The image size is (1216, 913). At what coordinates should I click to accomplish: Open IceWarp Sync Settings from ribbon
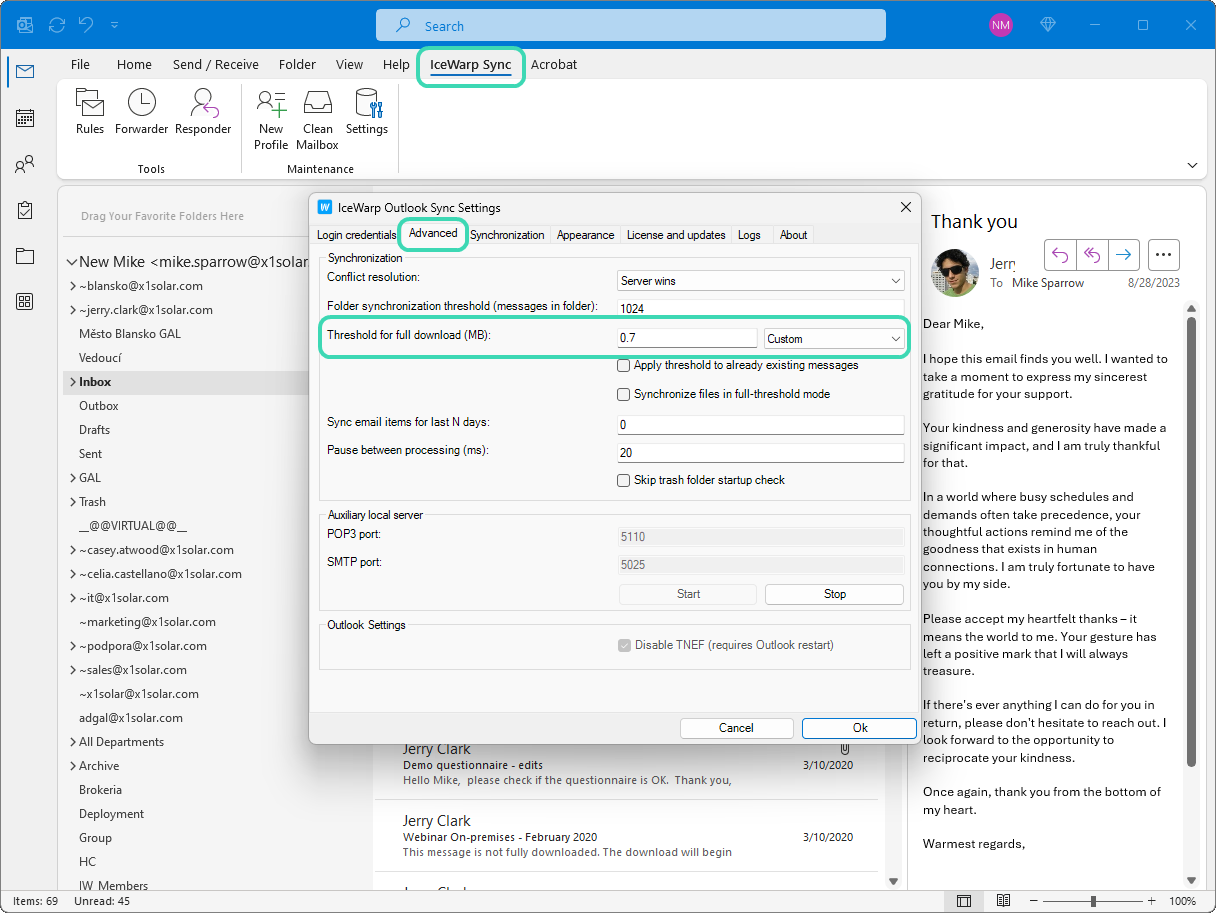367,111
